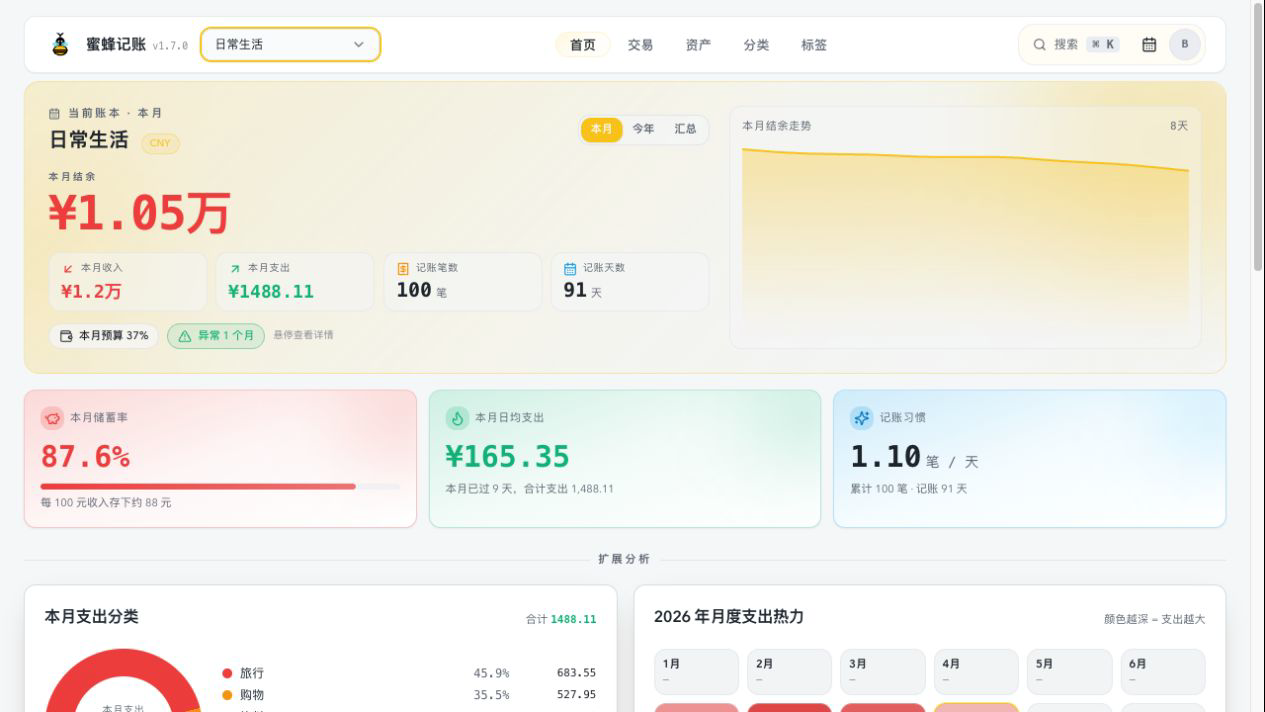Image resolution: width=1265 pixels, height=712 pixels.
Task: Select the 4月 heatmap cell
Action: [976, 672]
